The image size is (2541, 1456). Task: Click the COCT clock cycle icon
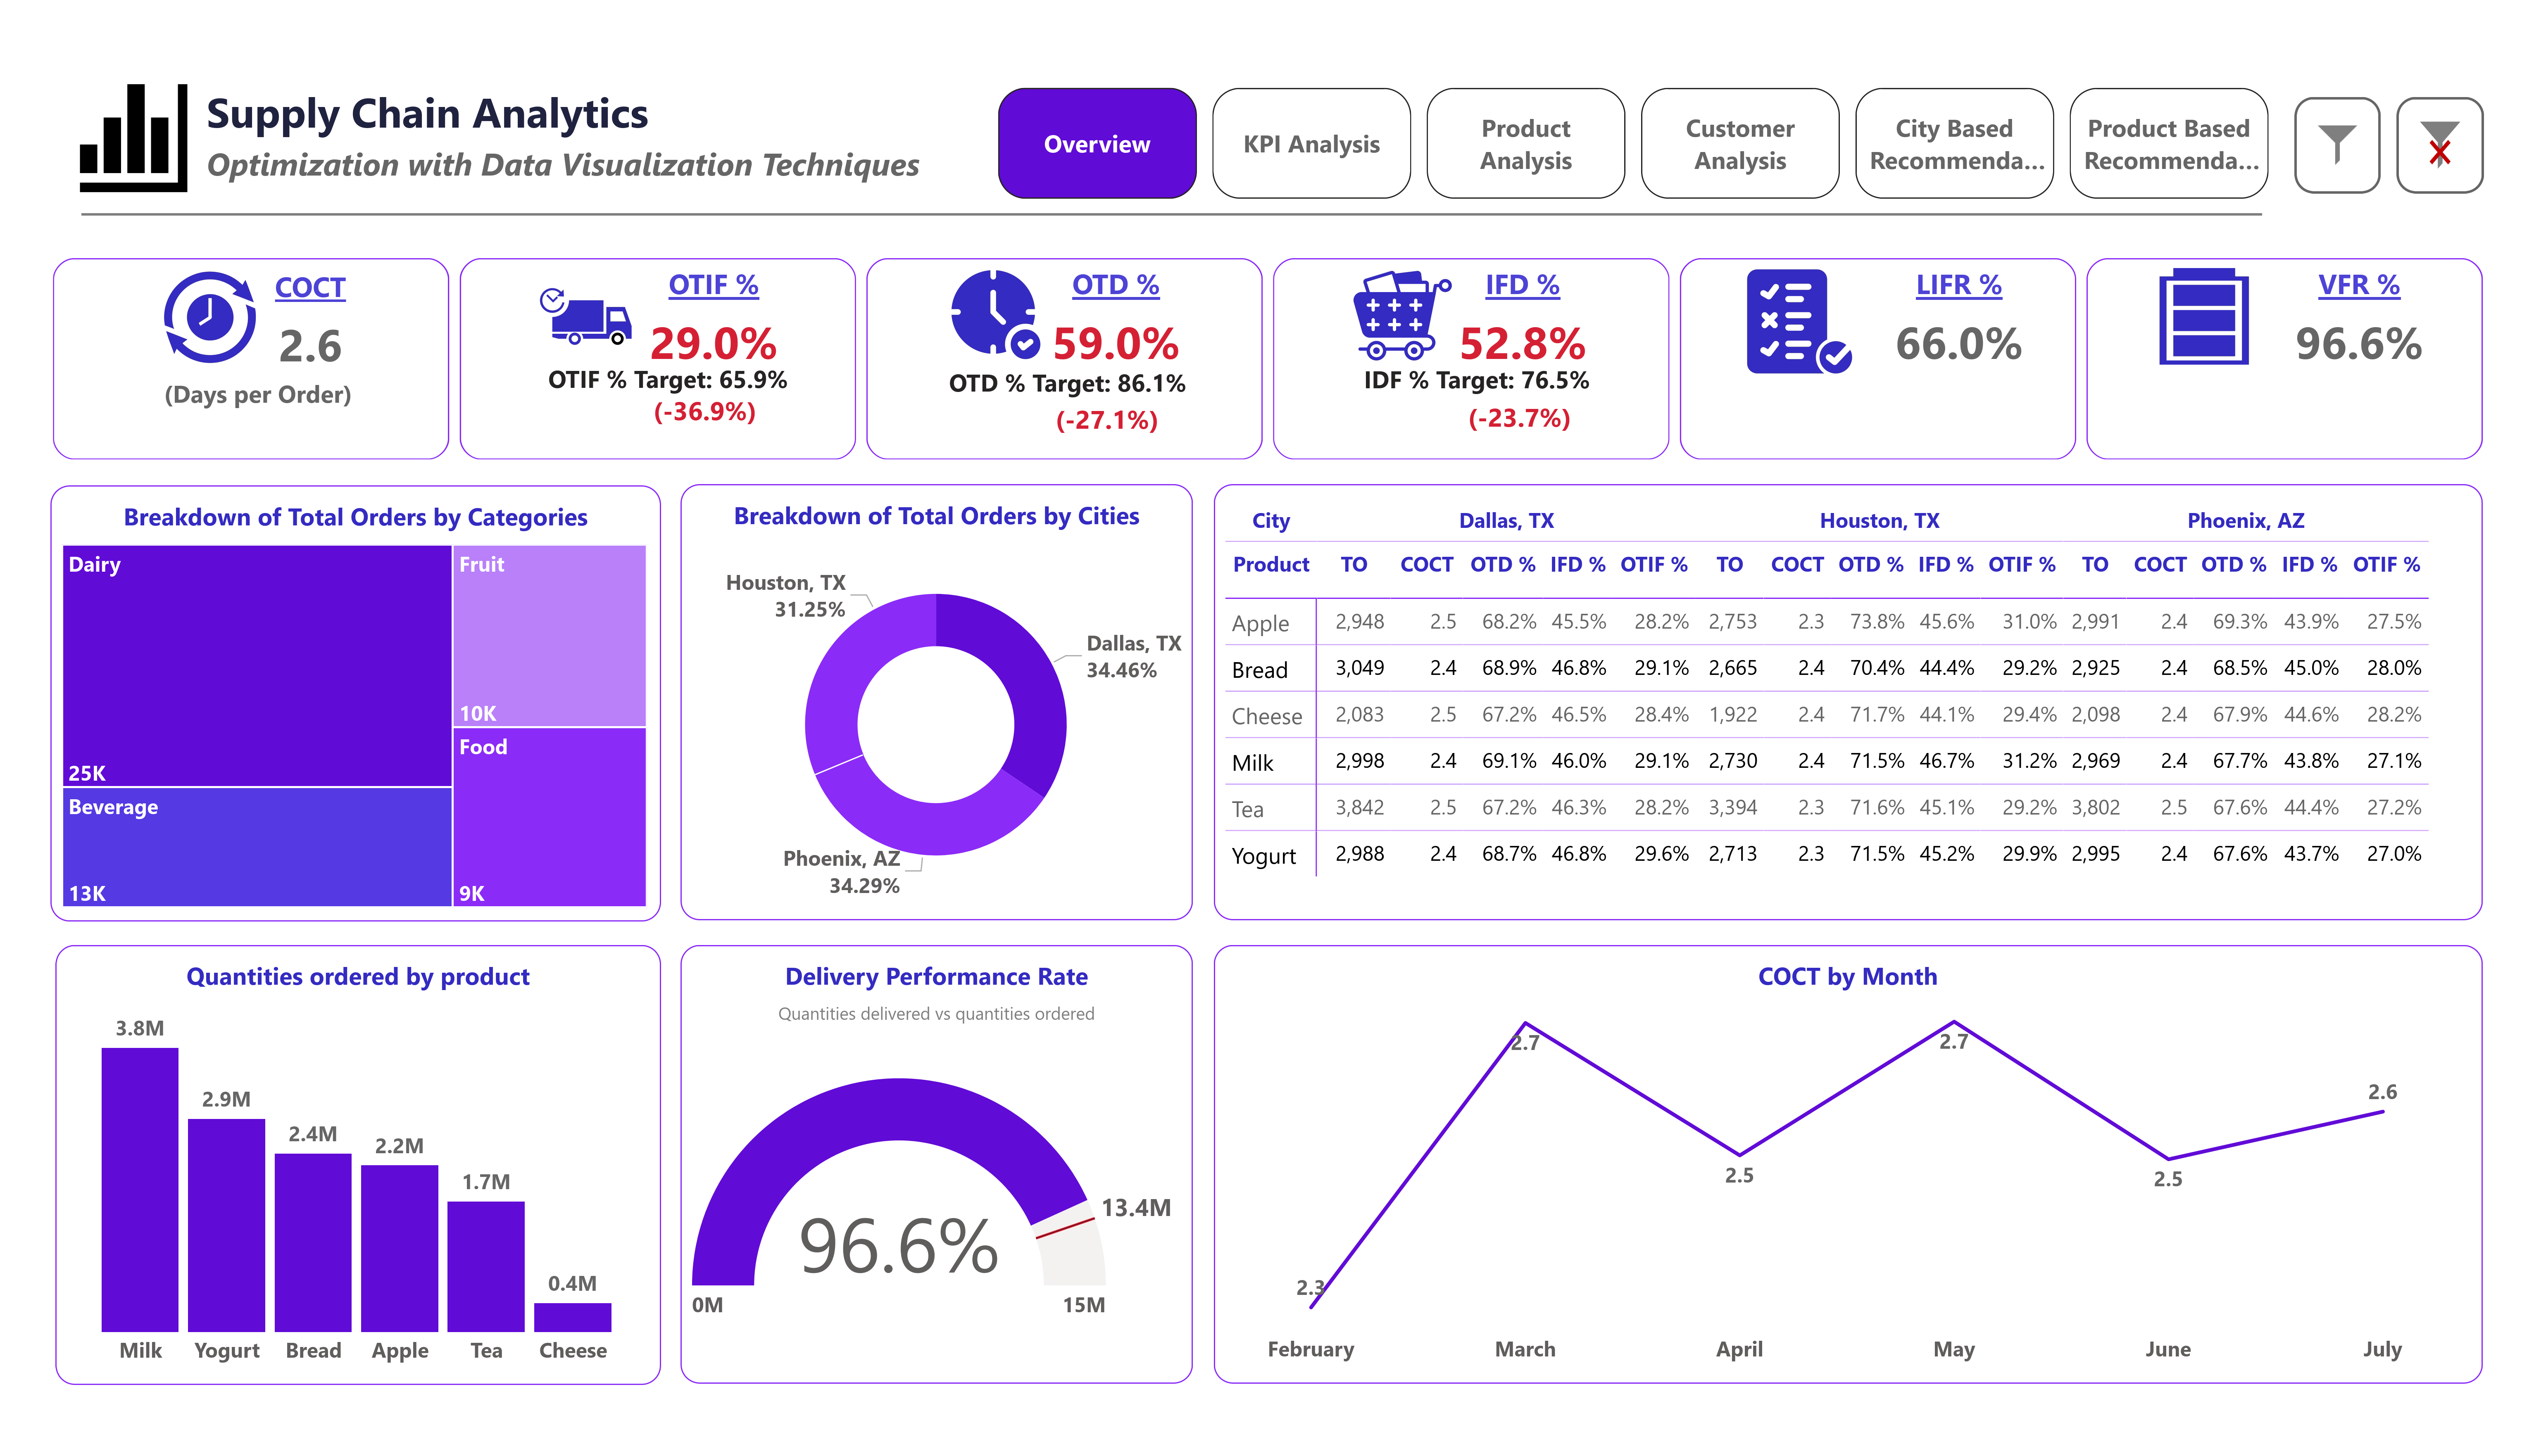tap(209, 317)
